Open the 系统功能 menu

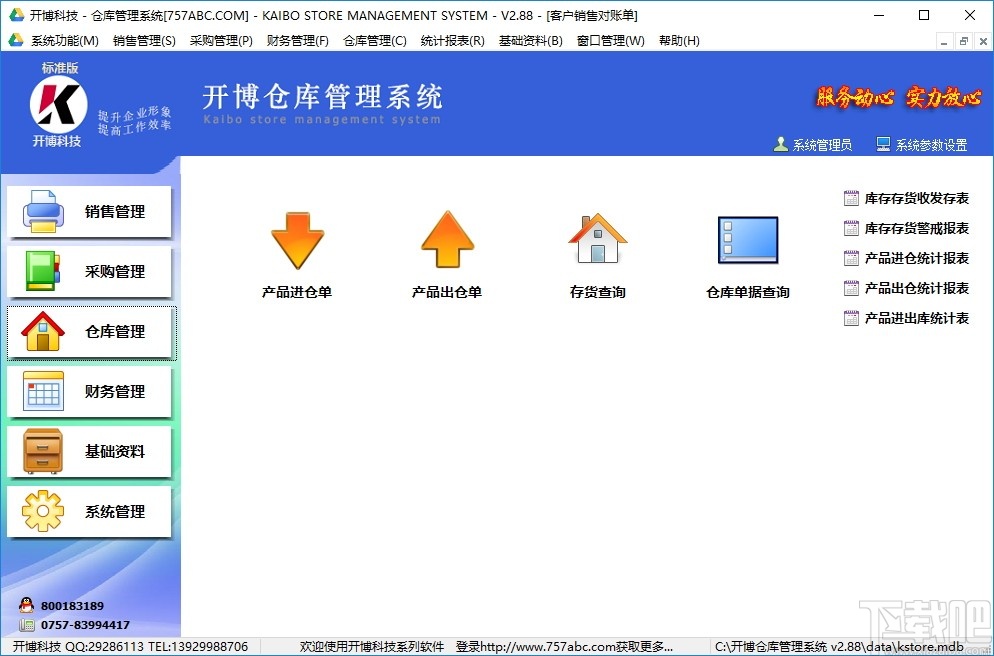pyautogui.click(x=61, y=40)
